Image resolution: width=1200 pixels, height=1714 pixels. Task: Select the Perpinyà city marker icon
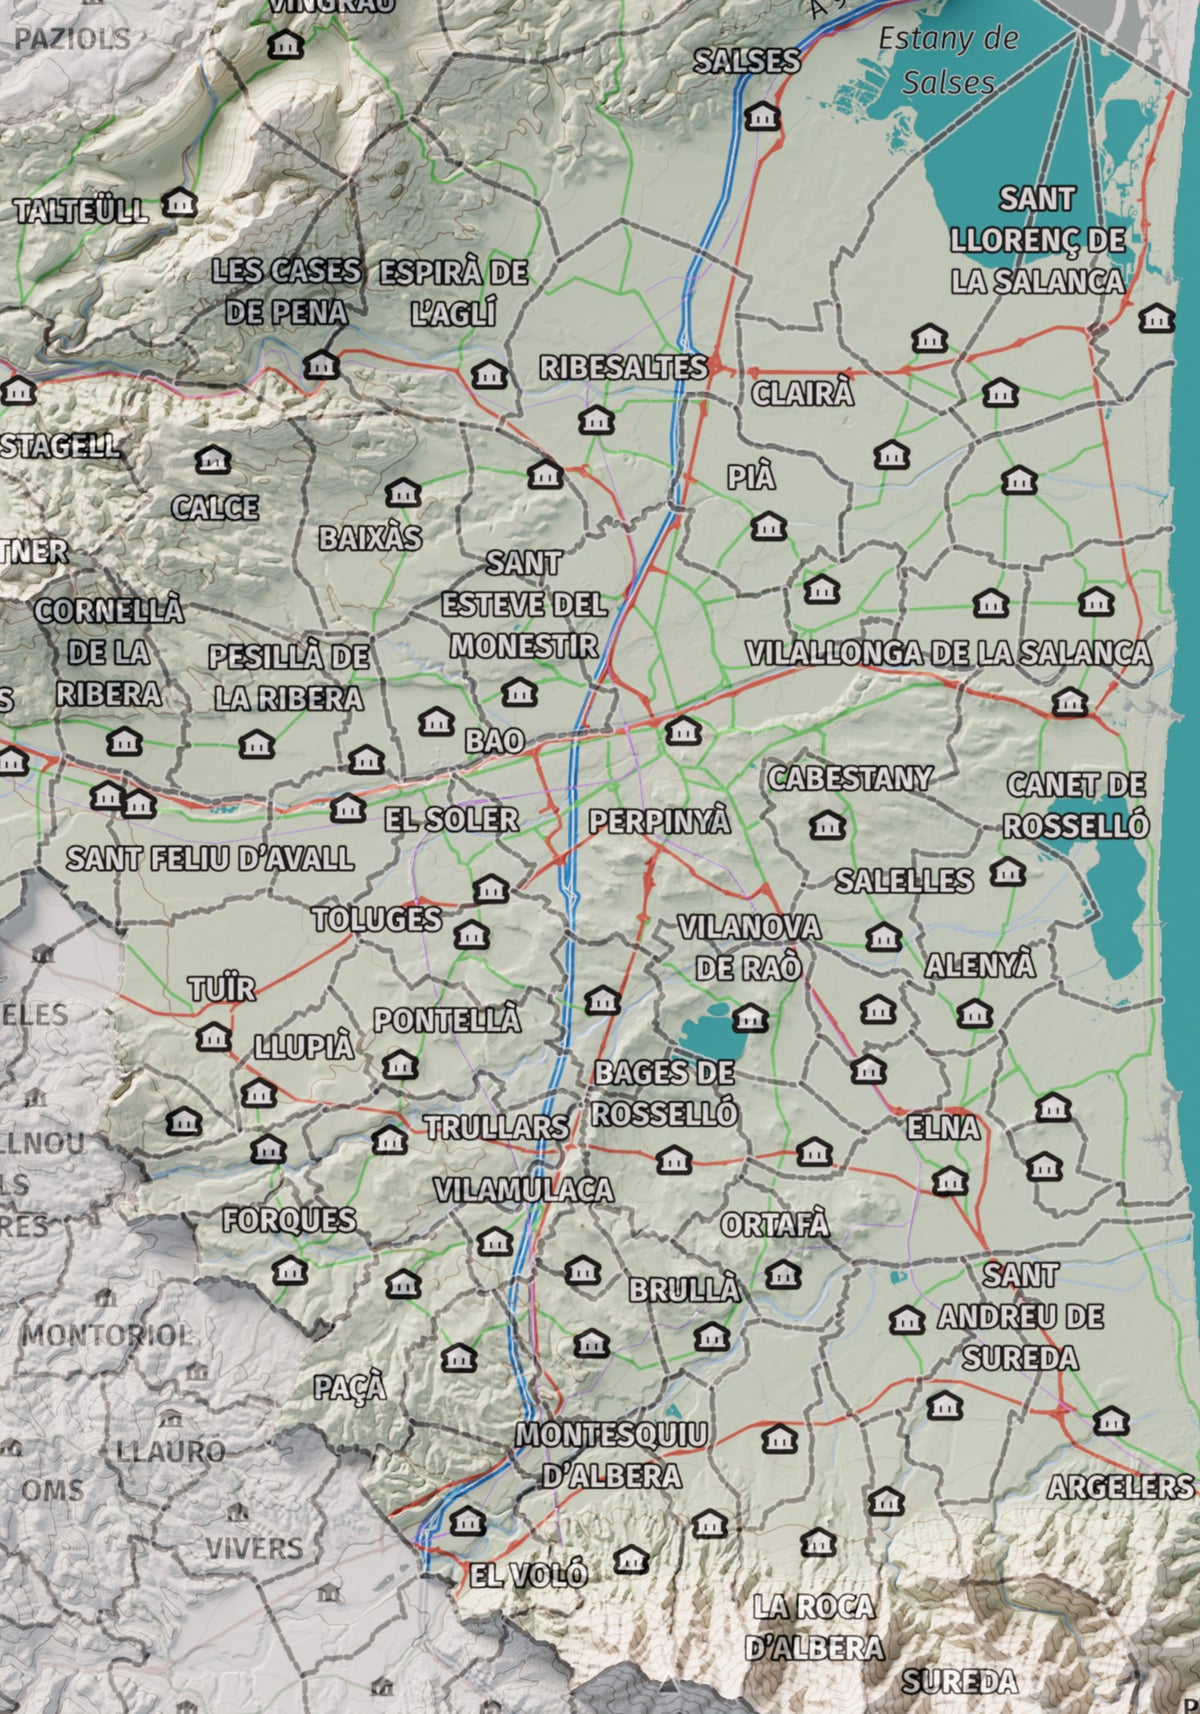pyautogui.click(x=682, y=731)
